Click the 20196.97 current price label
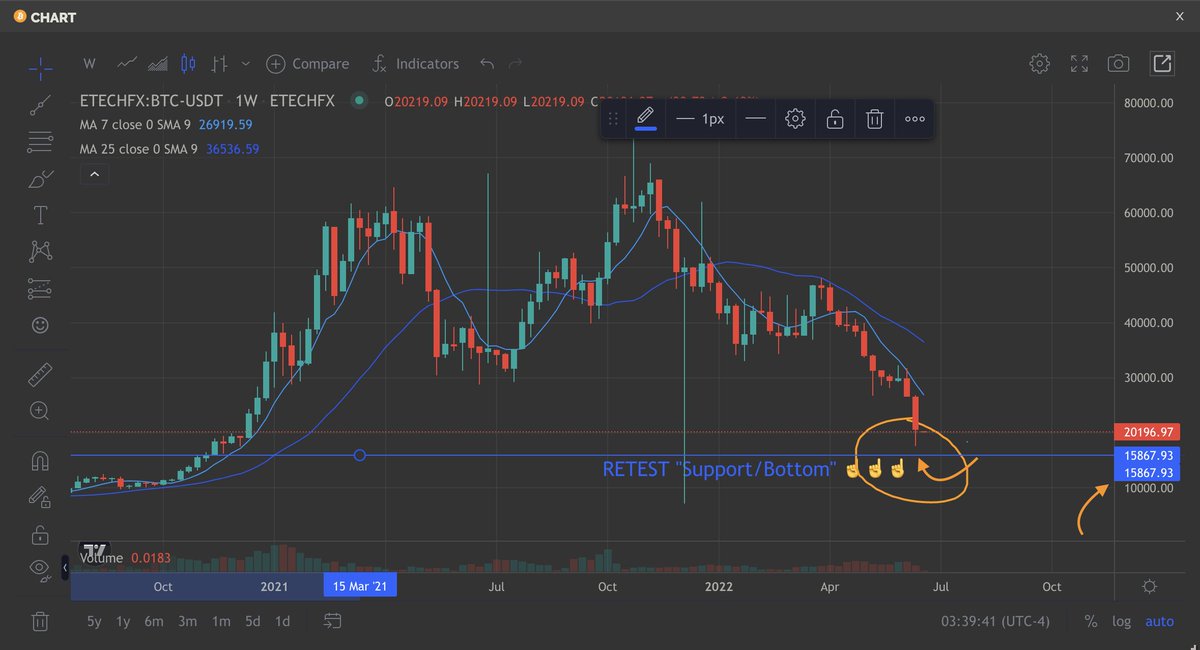The height and width of the screenshot is (650, 1200). click(x=1147, y=432)
